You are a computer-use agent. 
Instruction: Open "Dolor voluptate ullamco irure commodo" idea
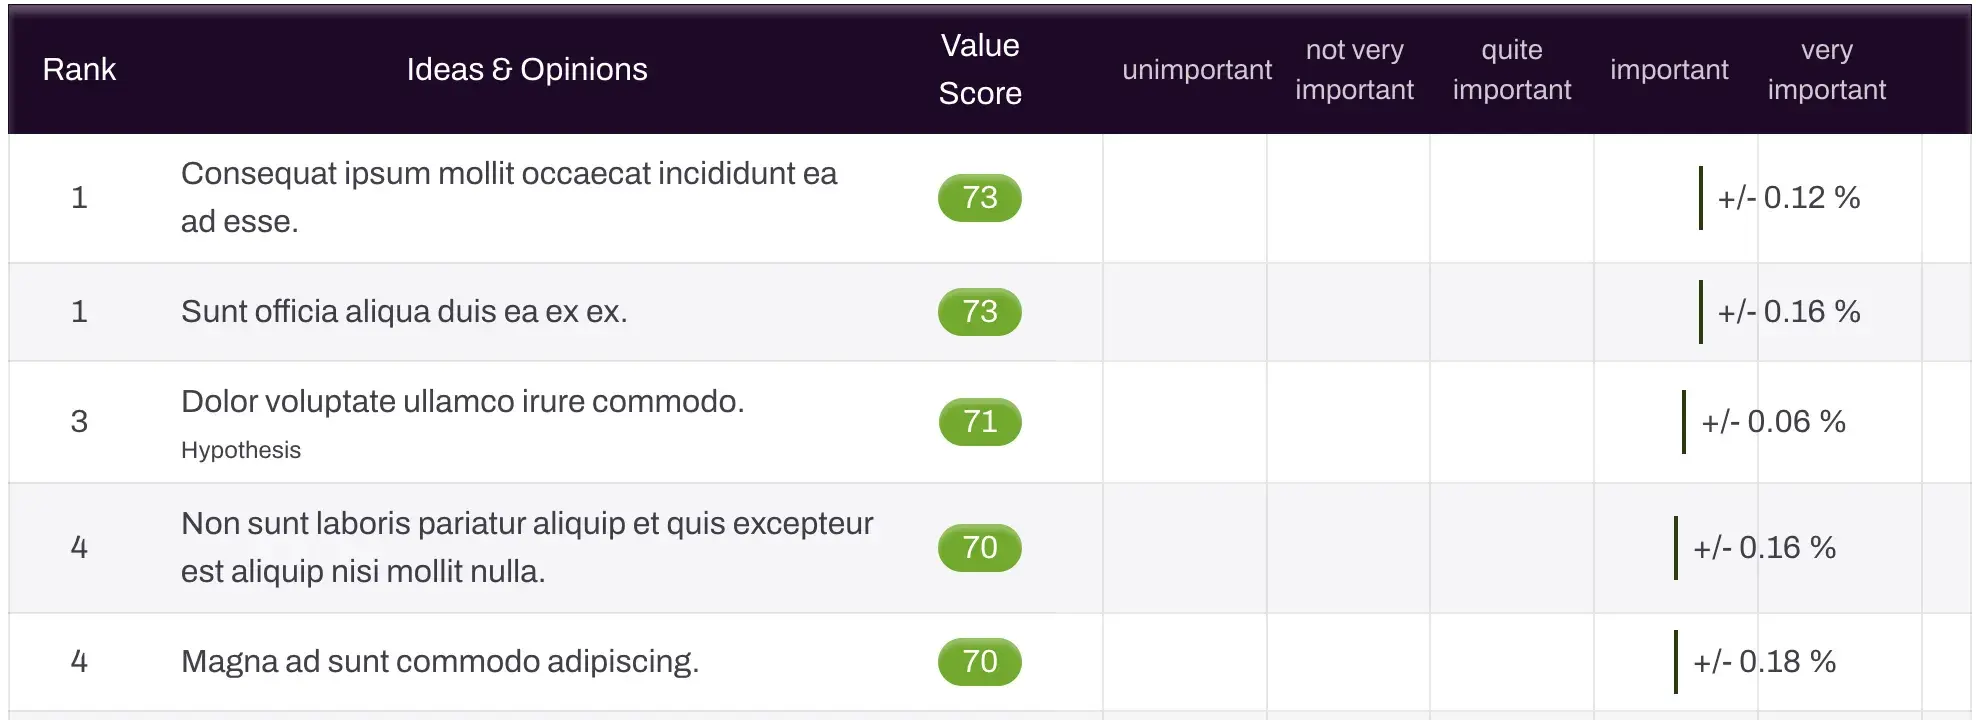(462, 401)
